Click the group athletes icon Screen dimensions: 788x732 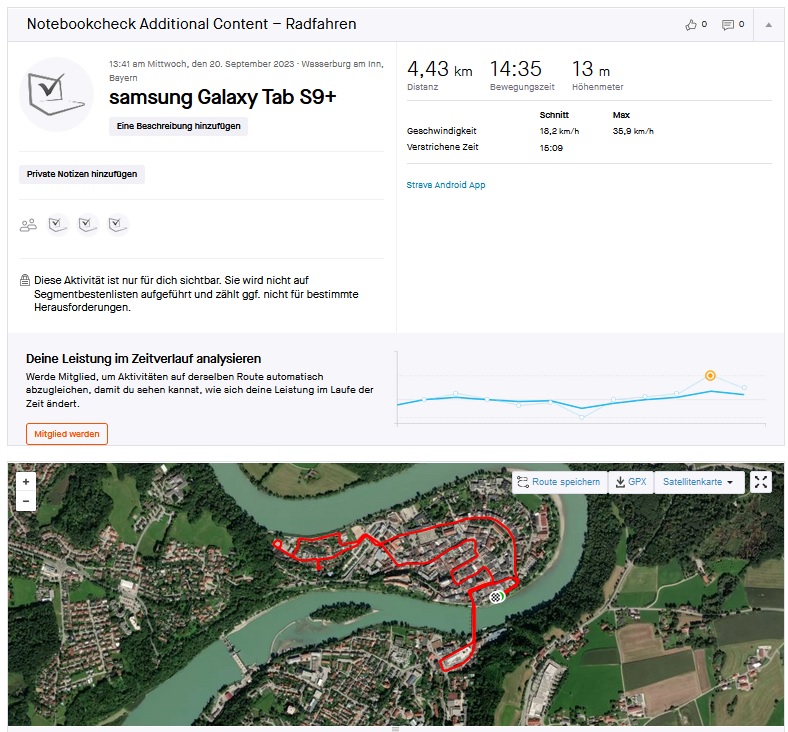click(28, 225)
